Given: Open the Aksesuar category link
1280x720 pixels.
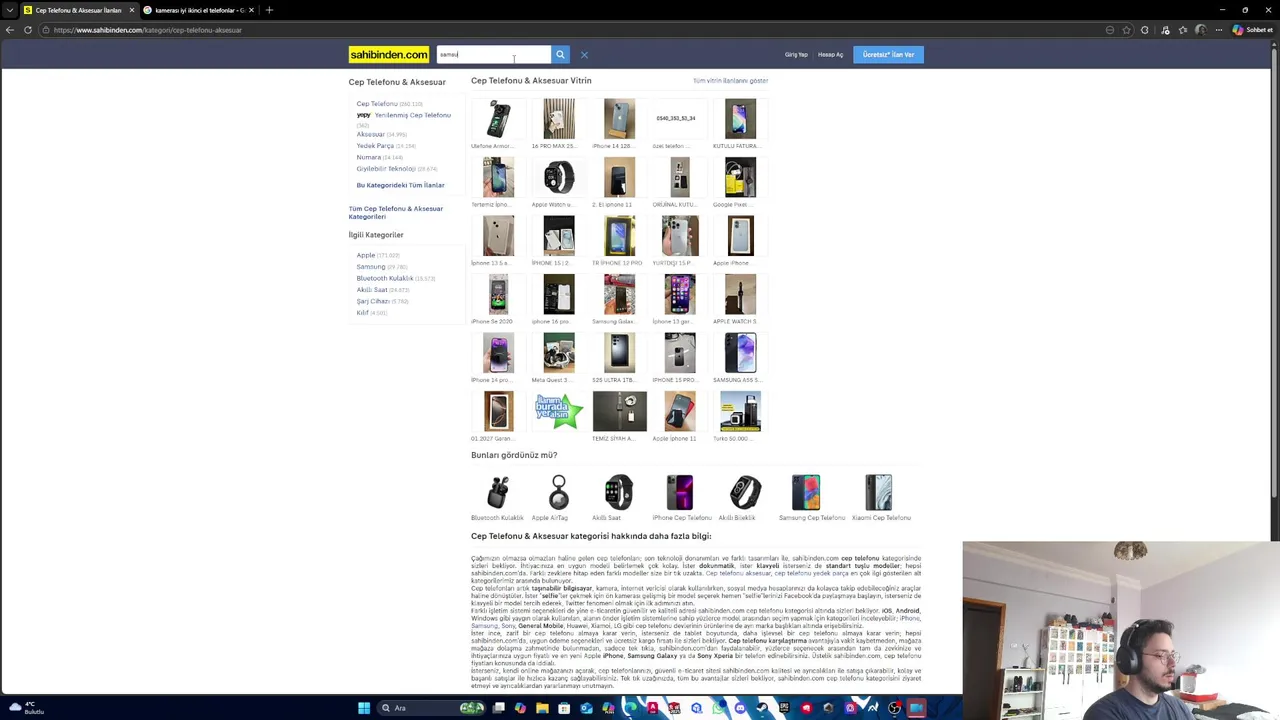Looking at the screenshot, I should (x=370, y=134).
